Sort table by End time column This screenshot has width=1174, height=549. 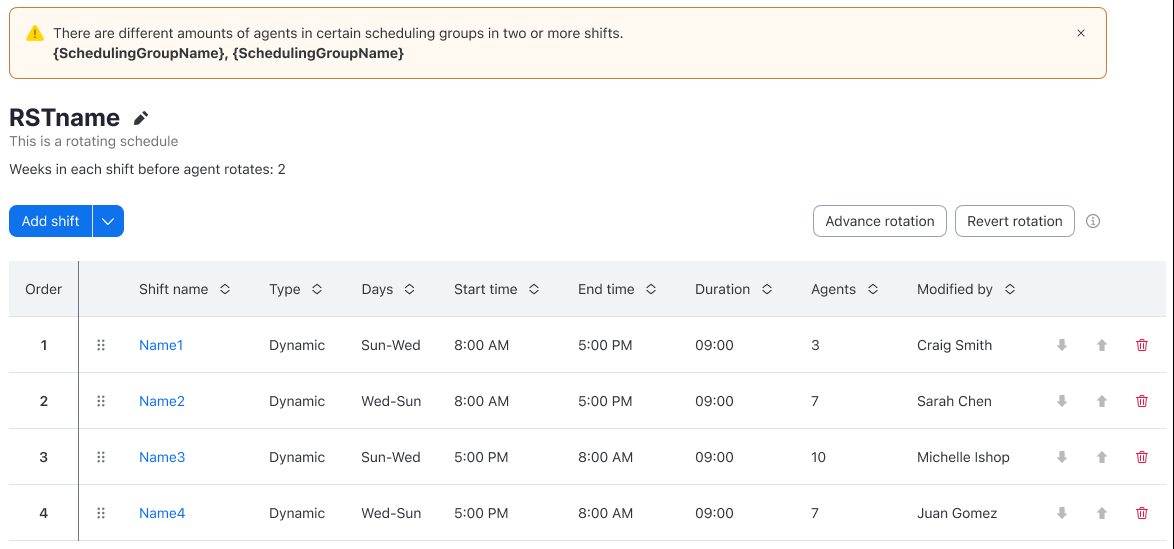651,289
